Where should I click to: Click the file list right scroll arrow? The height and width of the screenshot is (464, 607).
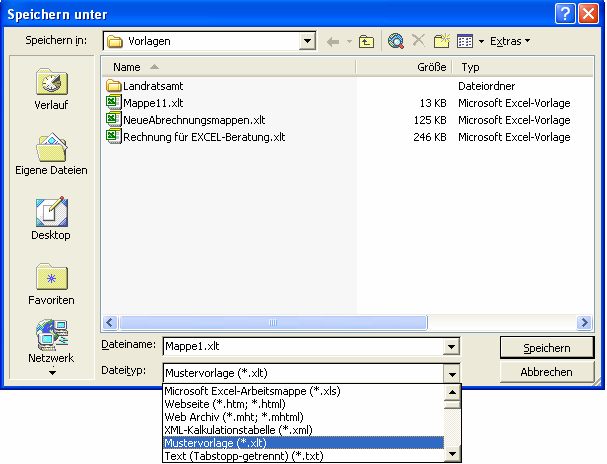[585, 322]
